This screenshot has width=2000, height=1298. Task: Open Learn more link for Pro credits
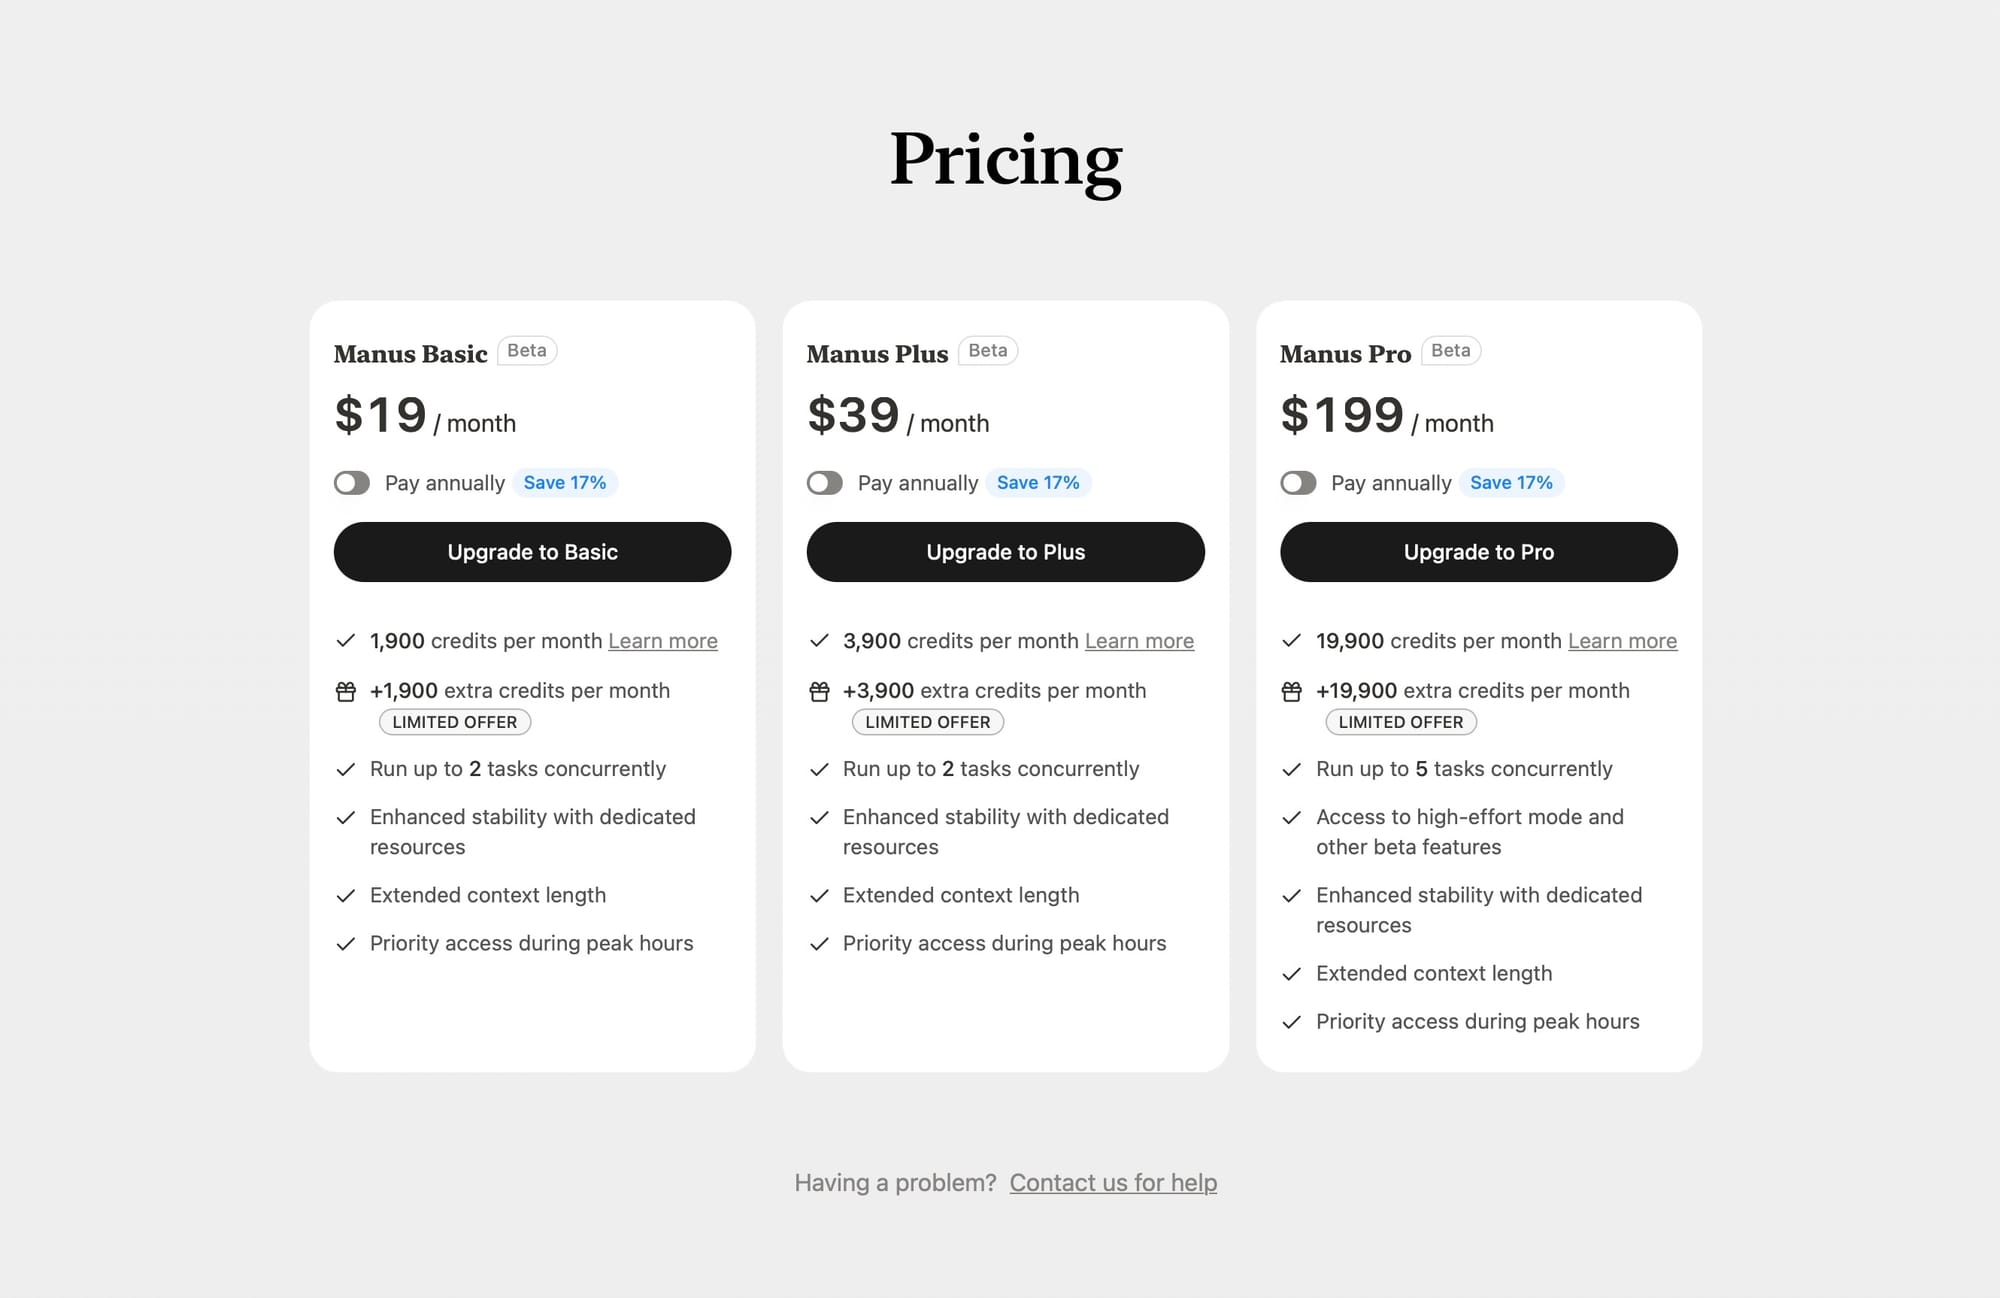(1622, 640)
